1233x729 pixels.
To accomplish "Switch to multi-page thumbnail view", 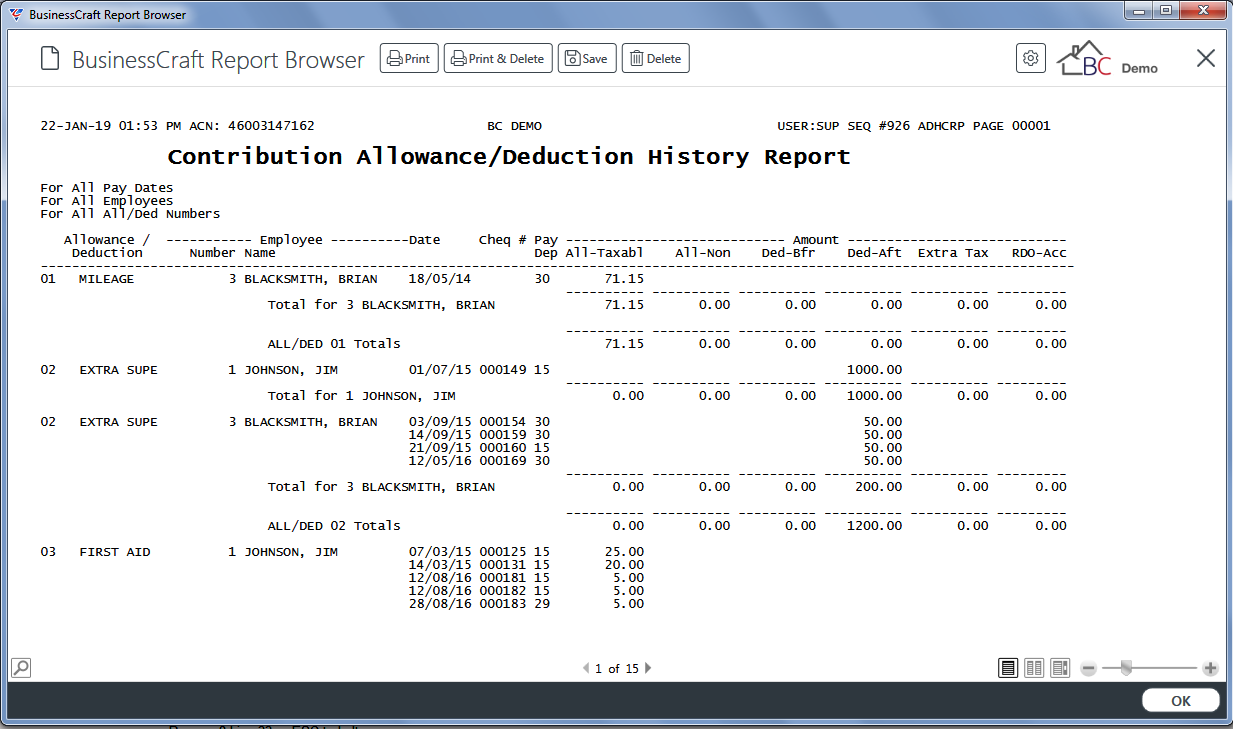I will [x=1060, y=667].
